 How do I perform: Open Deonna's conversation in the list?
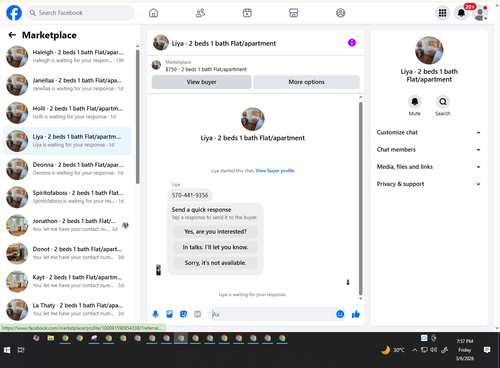tap(67, 169)
